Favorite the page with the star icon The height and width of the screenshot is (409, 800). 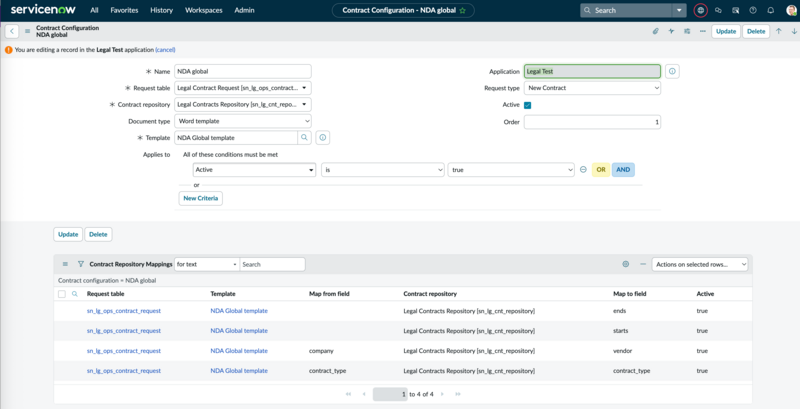(x=462, y=10)
